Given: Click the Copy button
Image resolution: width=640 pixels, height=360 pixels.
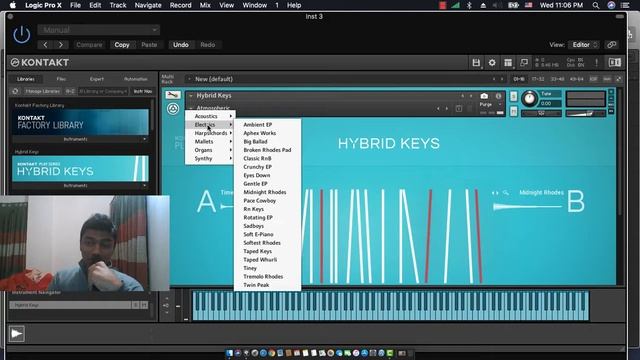Looking at the screenshot, I should [x=122, y=45].
